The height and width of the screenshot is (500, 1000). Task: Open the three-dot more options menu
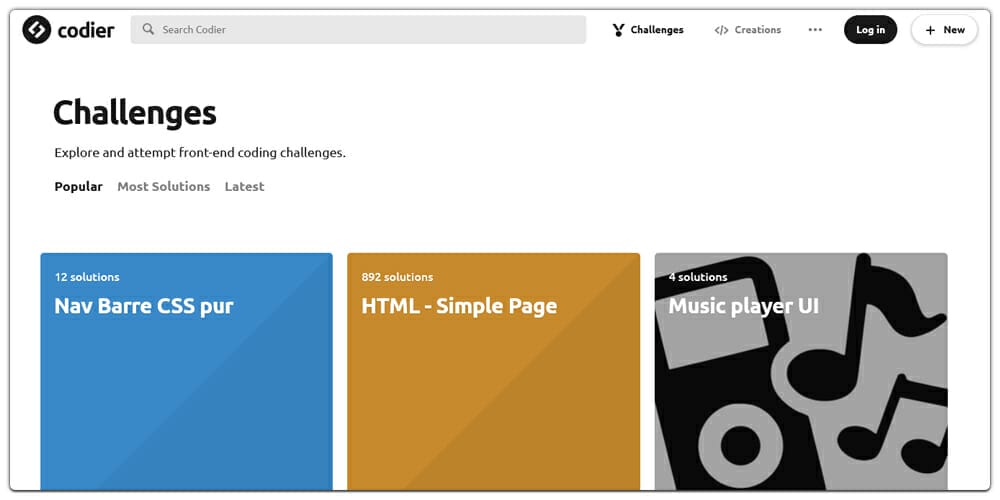click(815, 30)
